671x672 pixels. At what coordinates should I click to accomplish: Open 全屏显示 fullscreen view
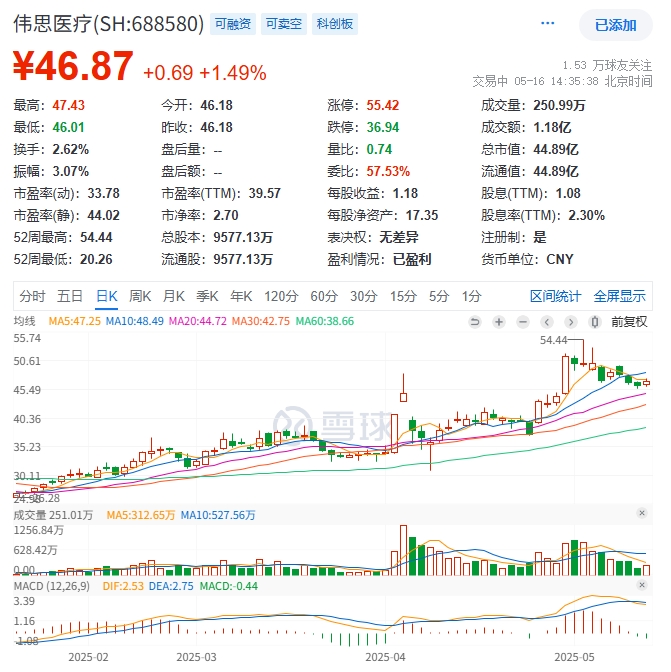[x=619, y=296]
